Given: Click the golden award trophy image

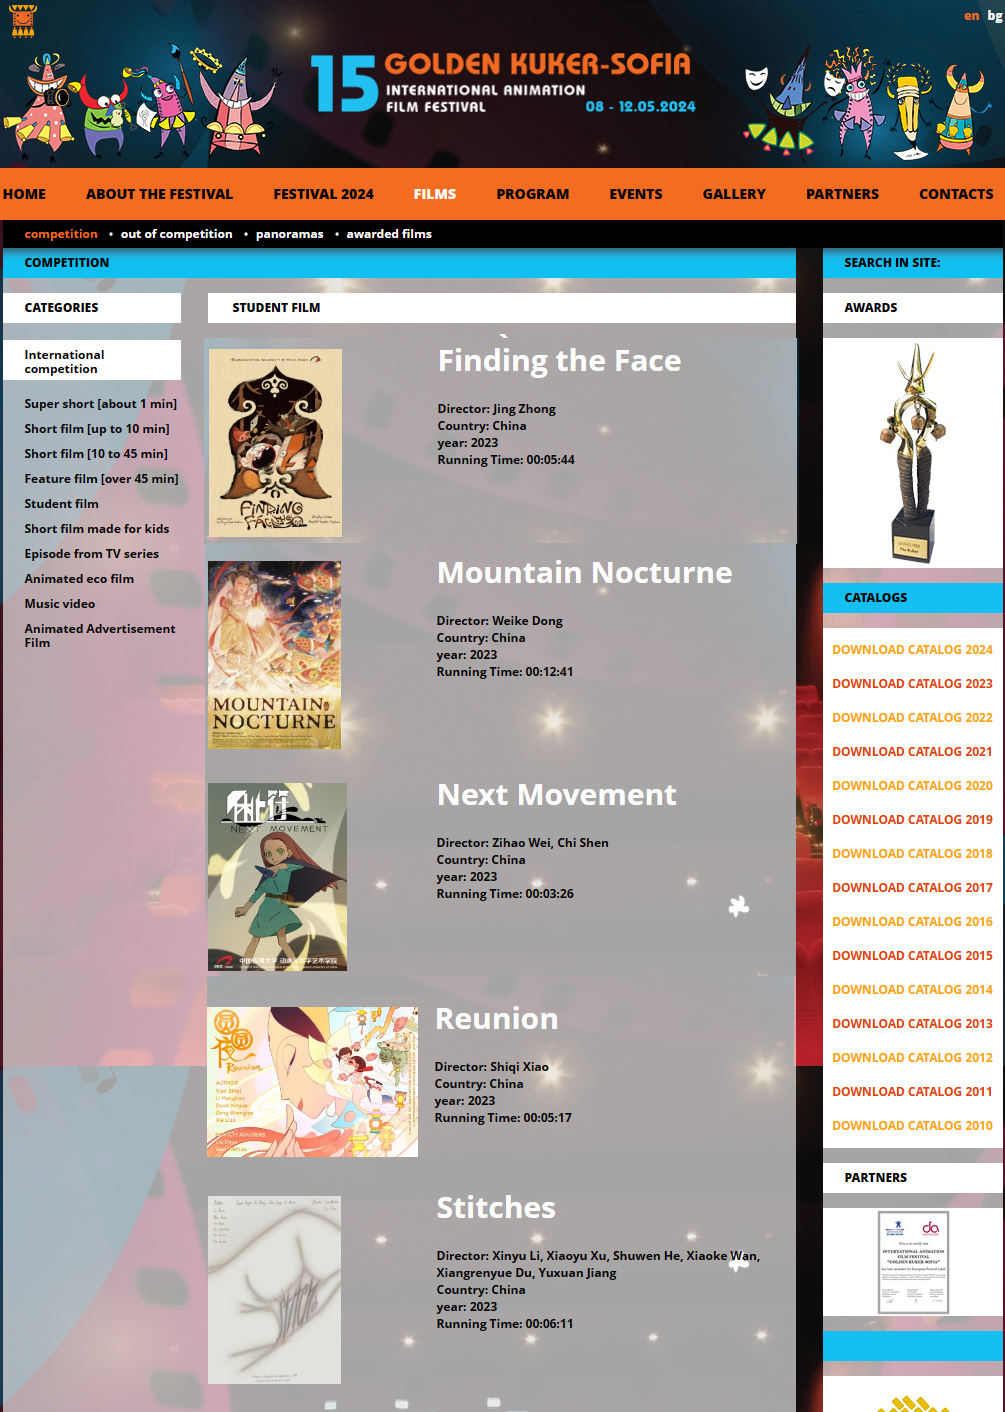Looking at the screenshot, I should coord(912,452).
